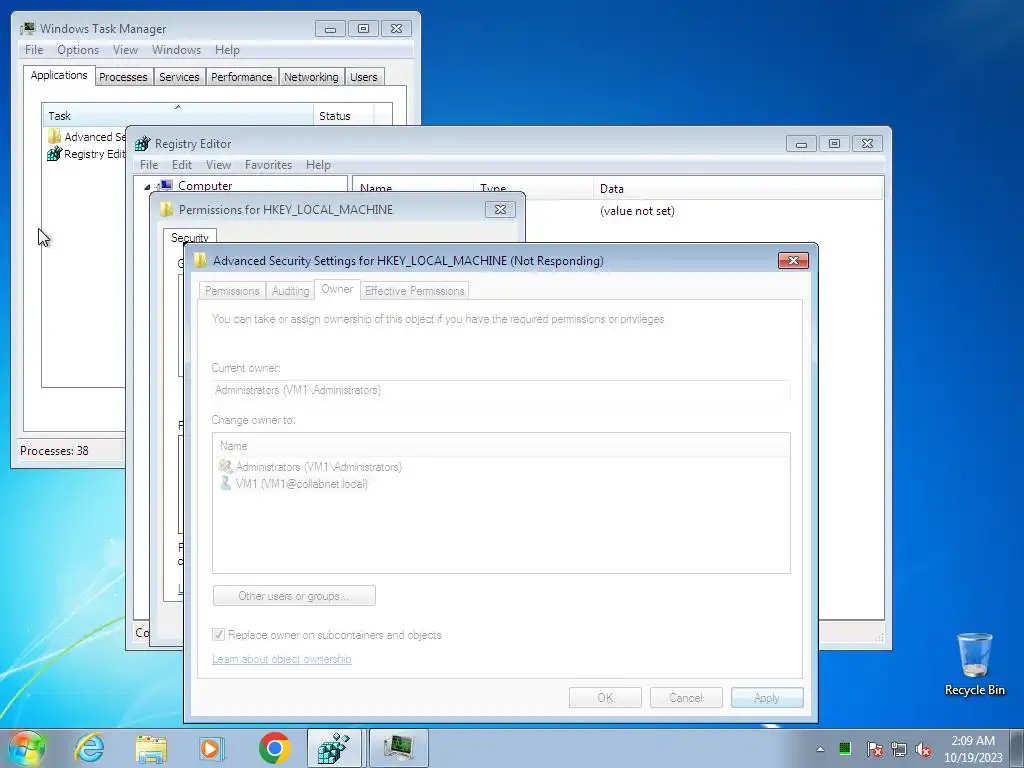Viewport: 1024px width, 768px height.
Task: Click the Other users or groups button
Action: pyautogui.click(x=294, y=596)
